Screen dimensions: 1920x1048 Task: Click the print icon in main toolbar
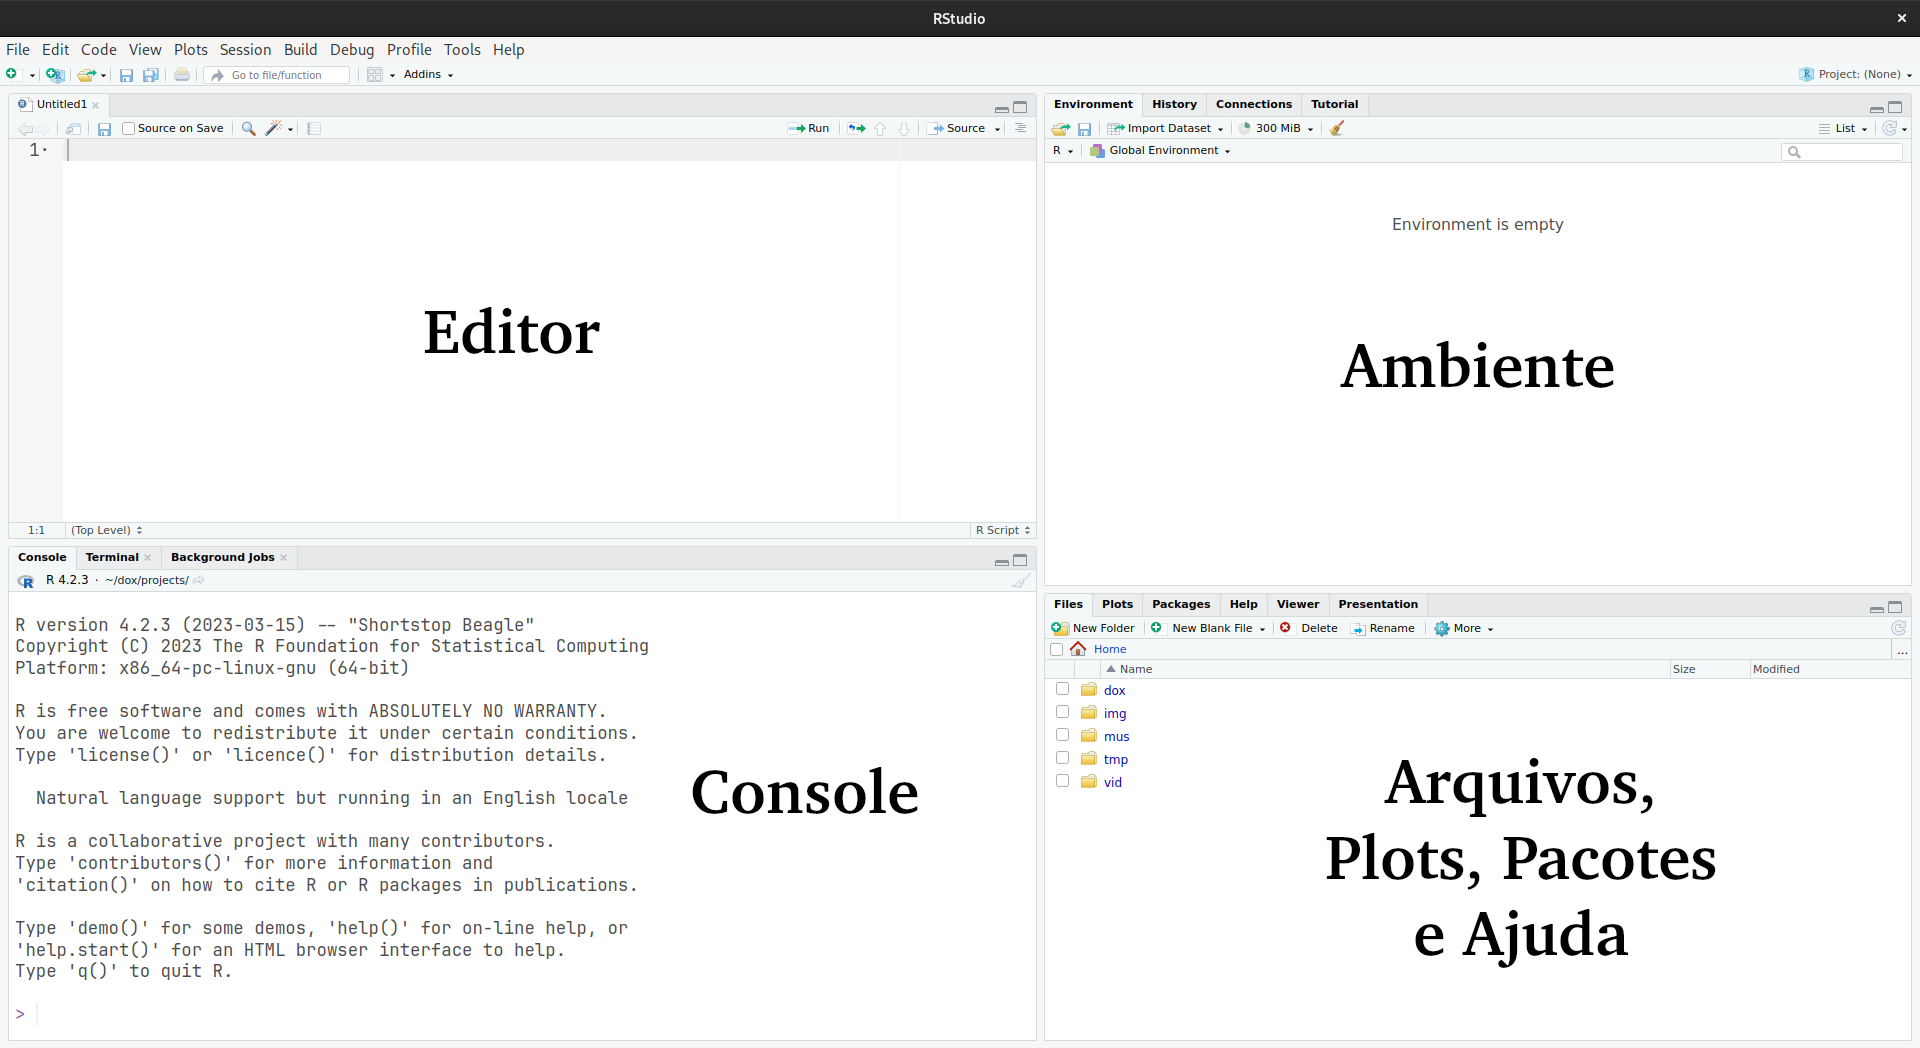click(182, 75)
